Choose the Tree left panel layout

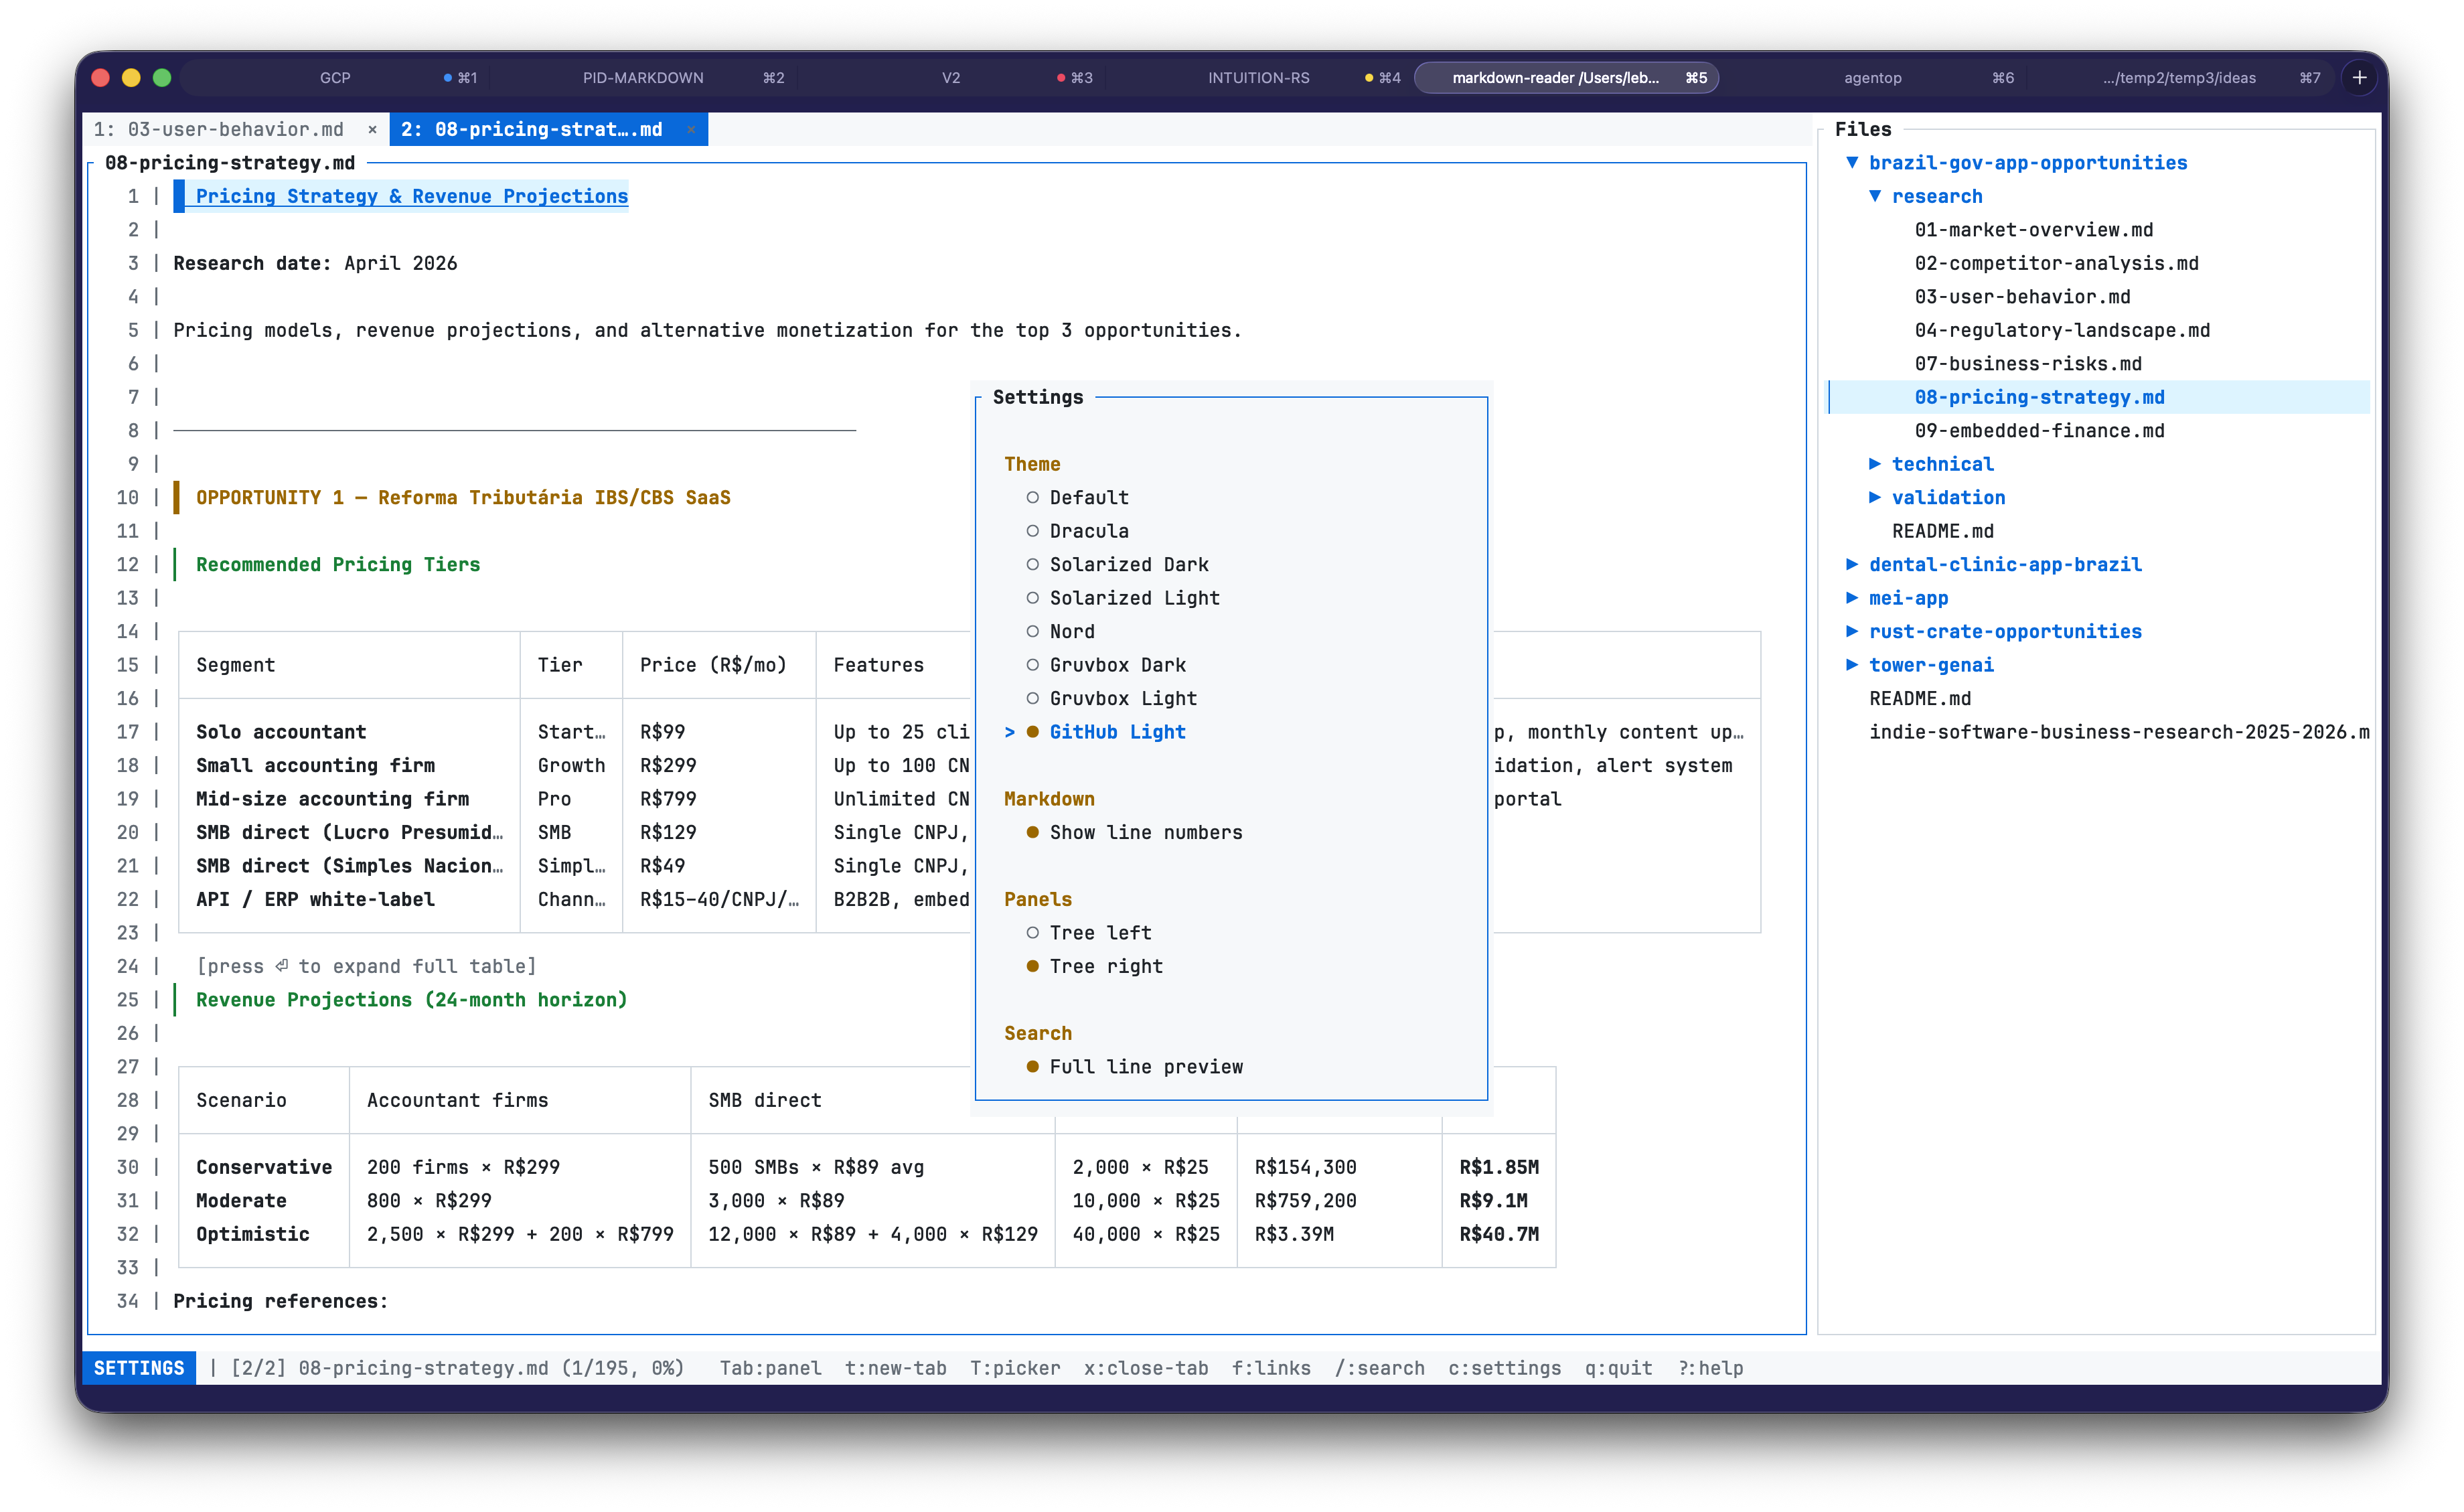coord(1100,932)
